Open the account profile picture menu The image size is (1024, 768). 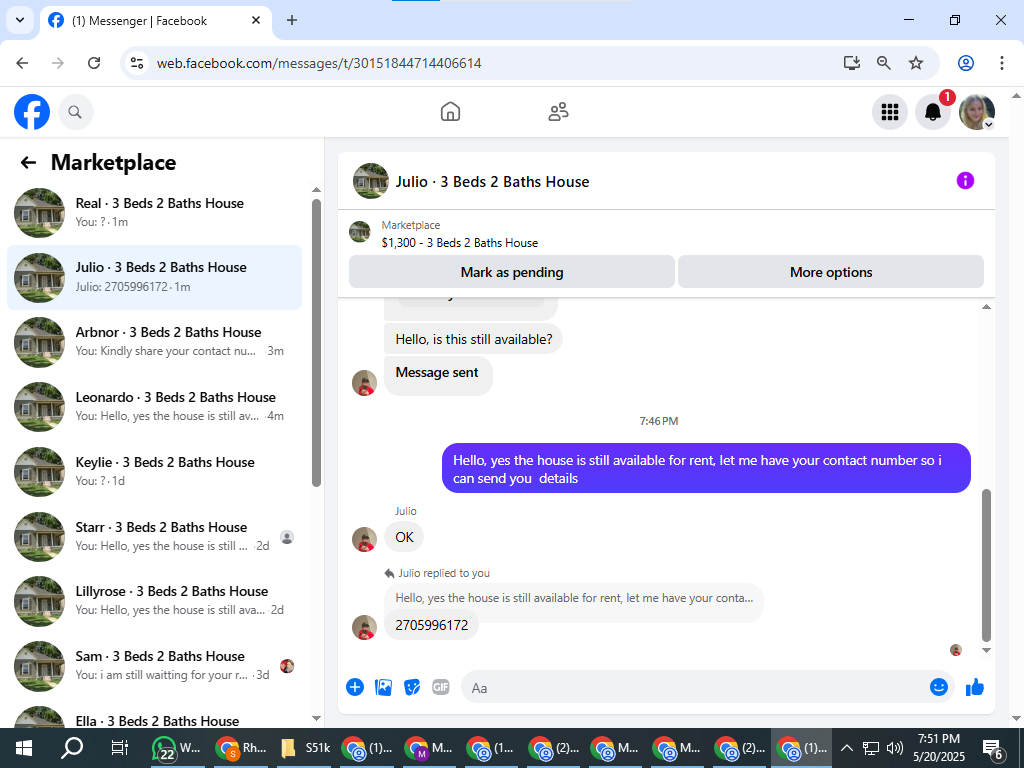pos(976,112)
